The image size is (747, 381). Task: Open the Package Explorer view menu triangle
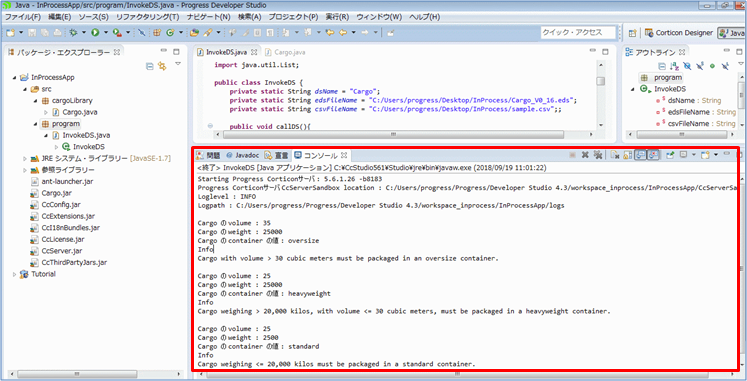[x=178, y=63]
